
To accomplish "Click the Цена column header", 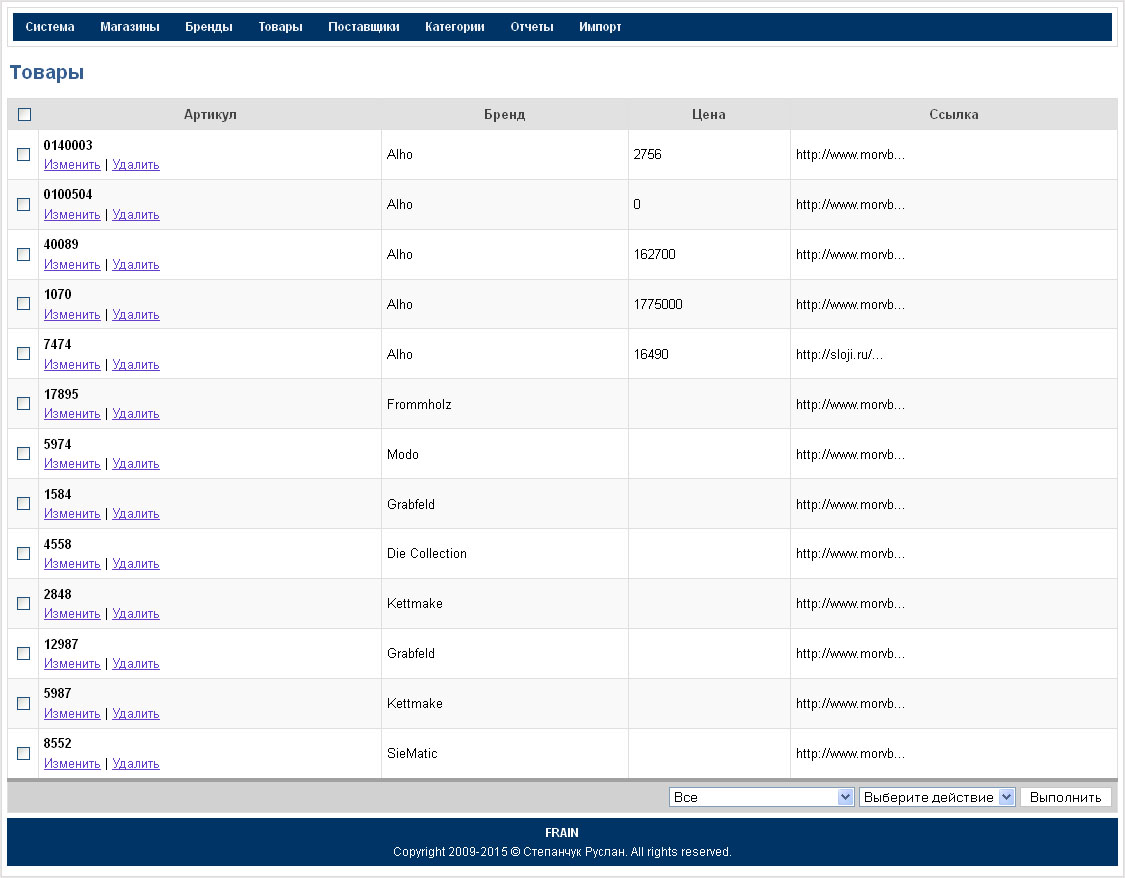I will [709, 114].
